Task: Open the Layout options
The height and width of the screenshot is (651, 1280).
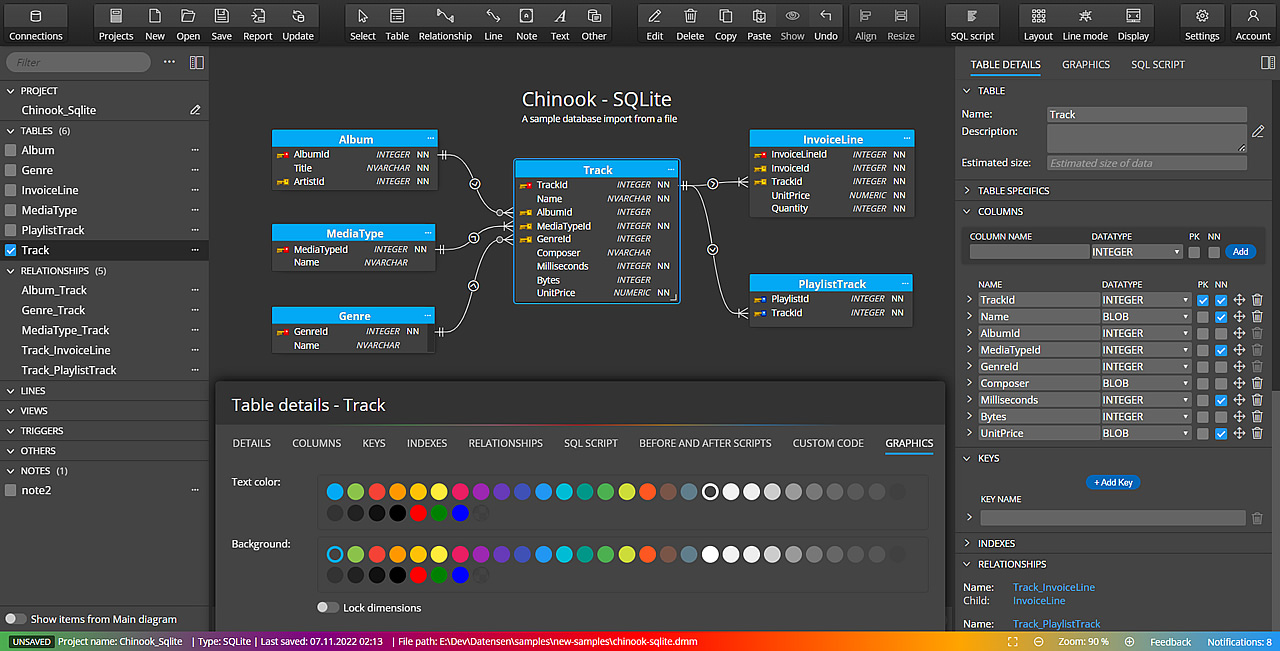Action: coord(1038,24)
